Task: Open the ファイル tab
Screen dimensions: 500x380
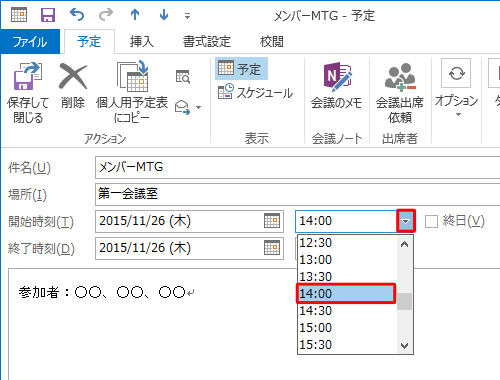Action: [x=30, y=42]
